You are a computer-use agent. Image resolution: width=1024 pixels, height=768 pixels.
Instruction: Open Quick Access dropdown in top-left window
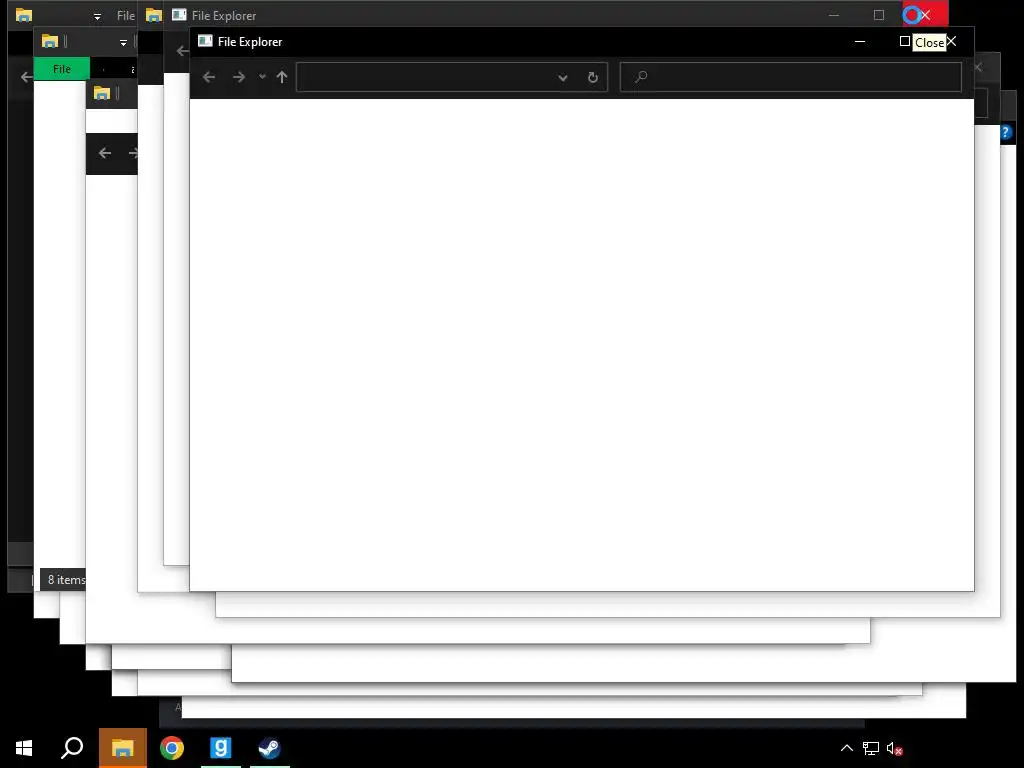97,16
